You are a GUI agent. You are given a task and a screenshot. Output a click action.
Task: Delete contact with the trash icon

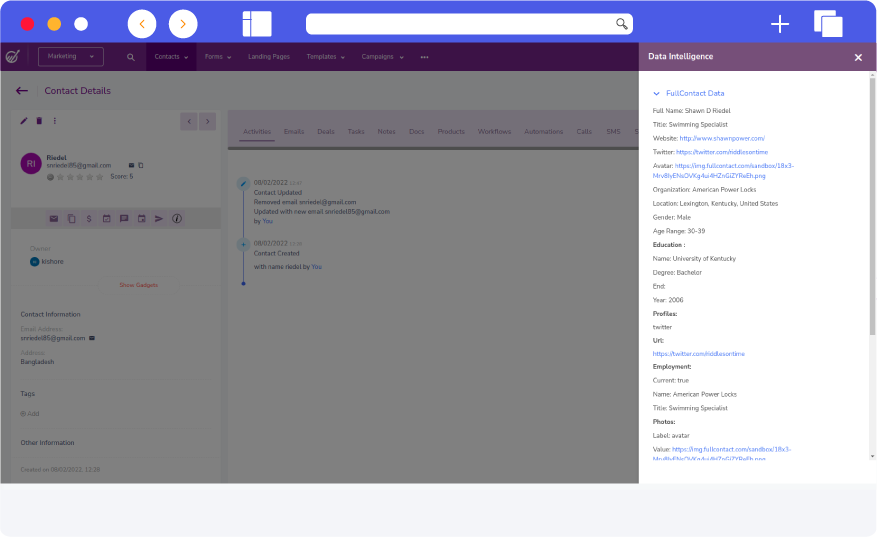[39, 121]
